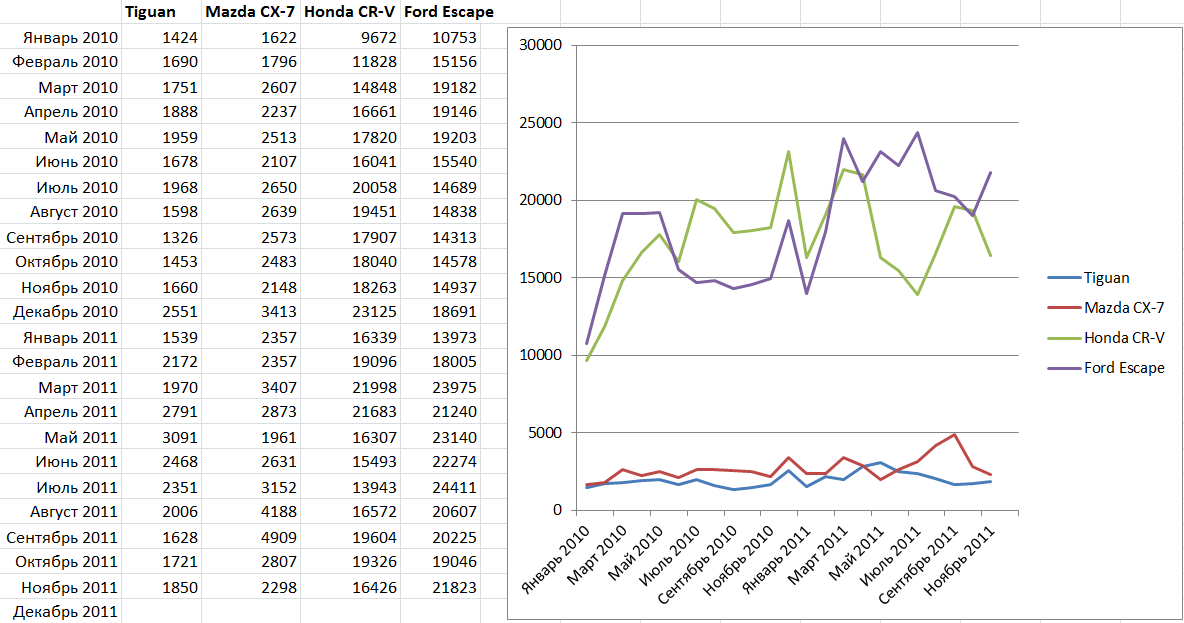Select the Декабрь 2011 row label cell
Viewport: 1184px width, 623px height.
pyautogui.click(x=62, y=612)
